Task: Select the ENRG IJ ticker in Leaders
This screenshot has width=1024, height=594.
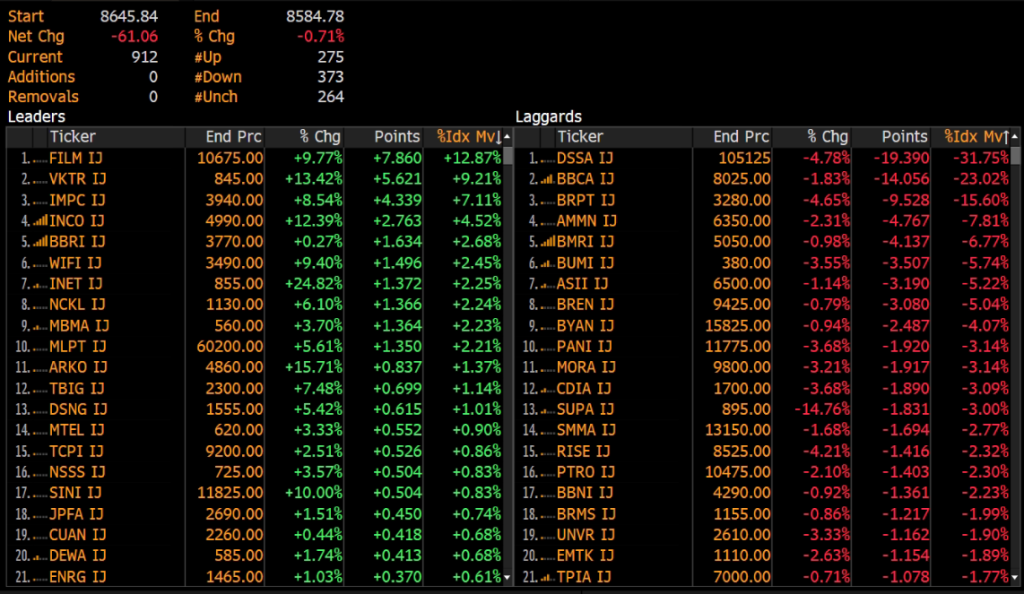Action: (77, 577)
